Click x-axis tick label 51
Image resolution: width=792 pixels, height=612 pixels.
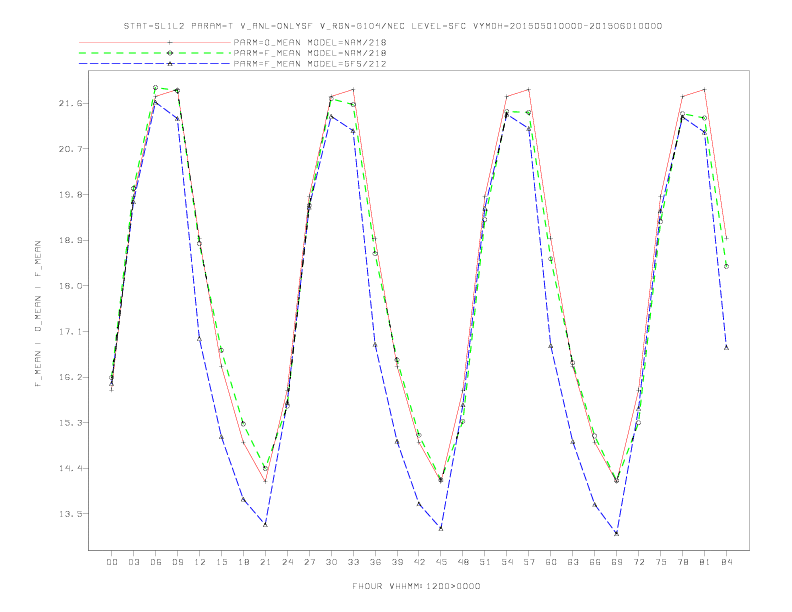(485, 562)
